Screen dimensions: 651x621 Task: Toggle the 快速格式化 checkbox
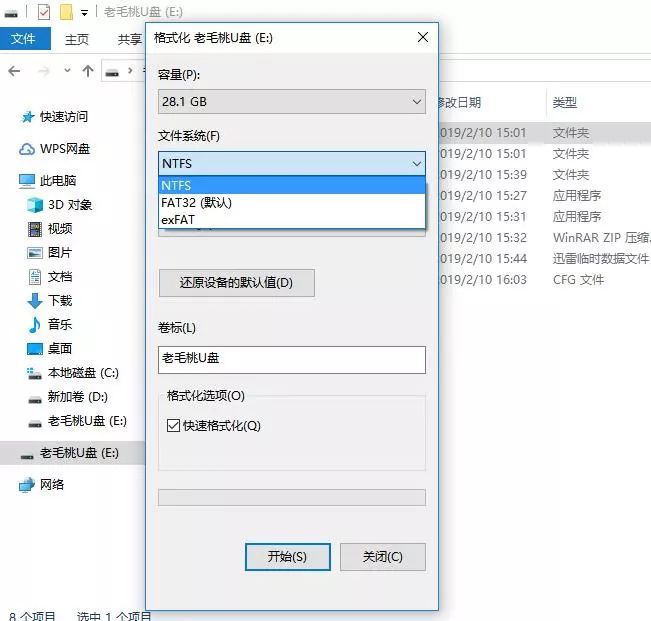coord(174,426)
